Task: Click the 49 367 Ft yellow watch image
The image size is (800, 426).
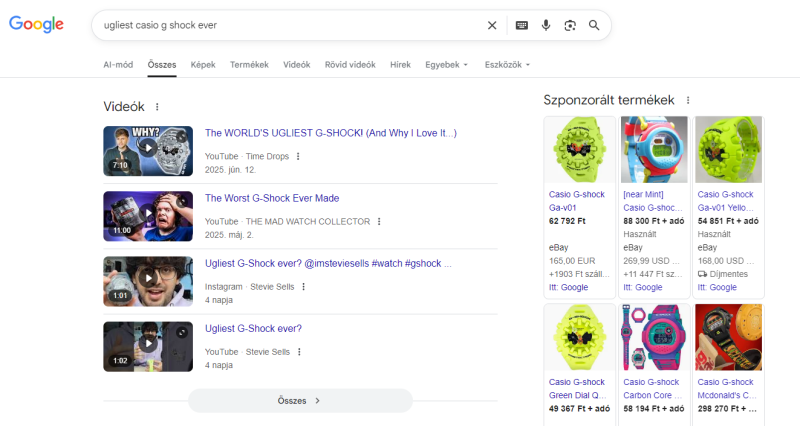Action: point(580,337)
